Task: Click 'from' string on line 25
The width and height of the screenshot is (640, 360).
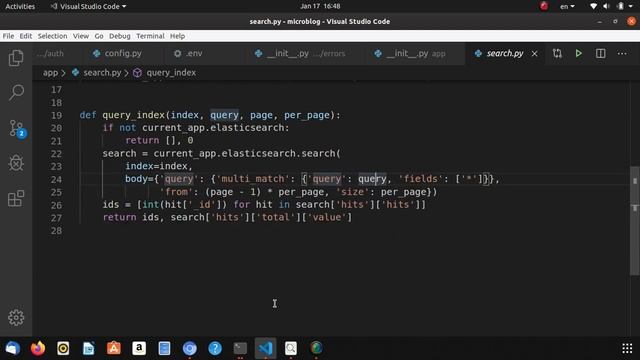Action: click(x=177, y=192)
